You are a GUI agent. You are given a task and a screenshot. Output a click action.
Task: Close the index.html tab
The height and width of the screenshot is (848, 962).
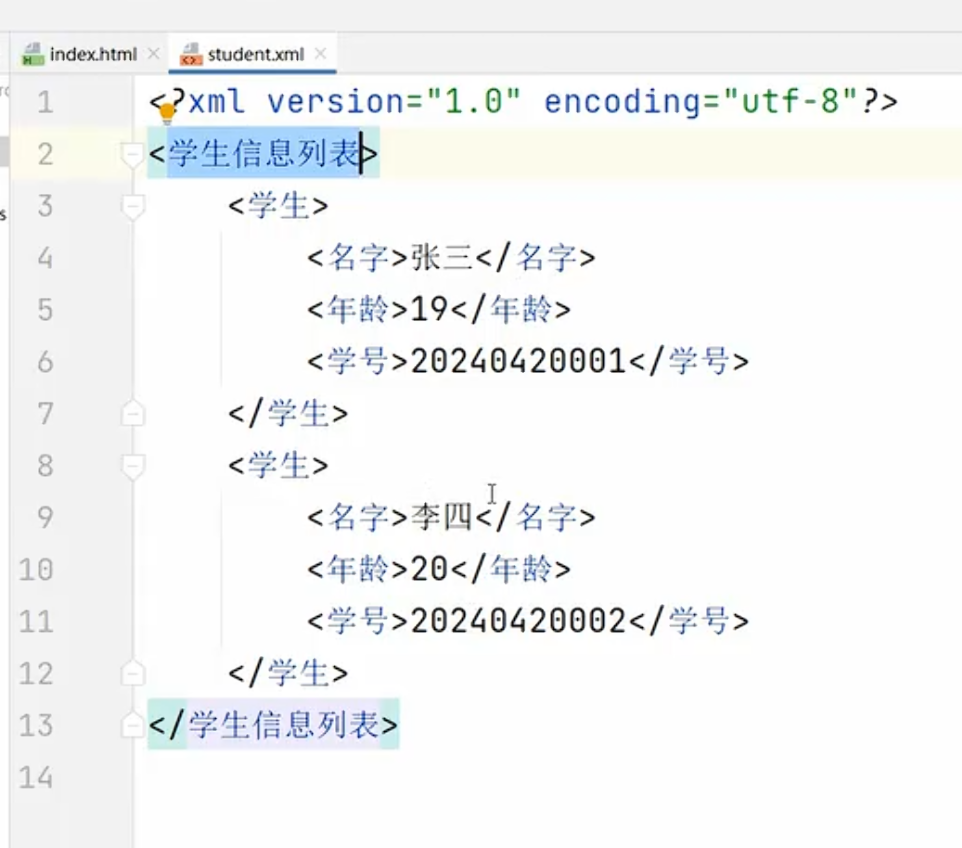pos(153,54)
